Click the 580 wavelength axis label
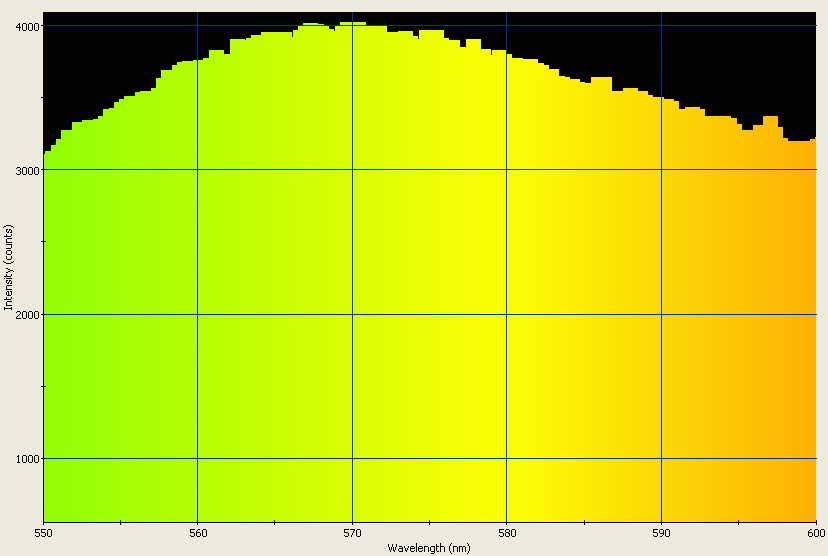The height and width of the screenshot is (556, 828). [507, 534]
